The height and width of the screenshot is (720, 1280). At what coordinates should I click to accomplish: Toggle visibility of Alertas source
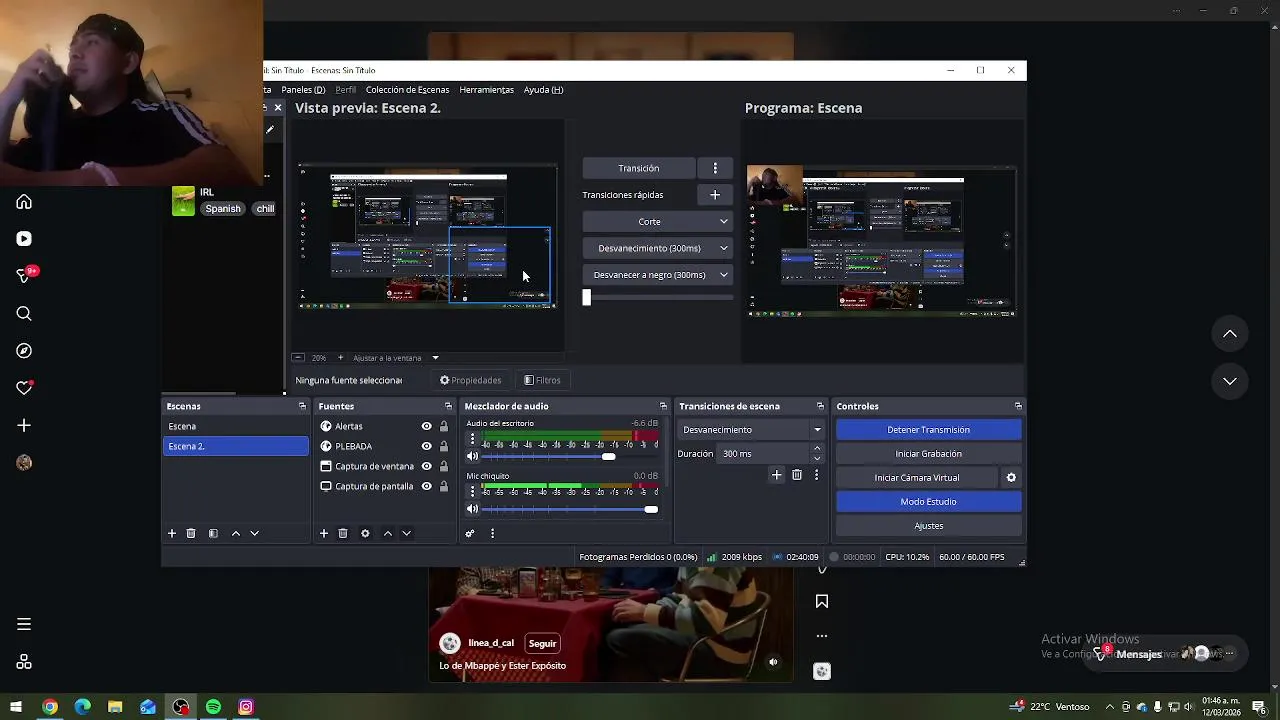426,426
